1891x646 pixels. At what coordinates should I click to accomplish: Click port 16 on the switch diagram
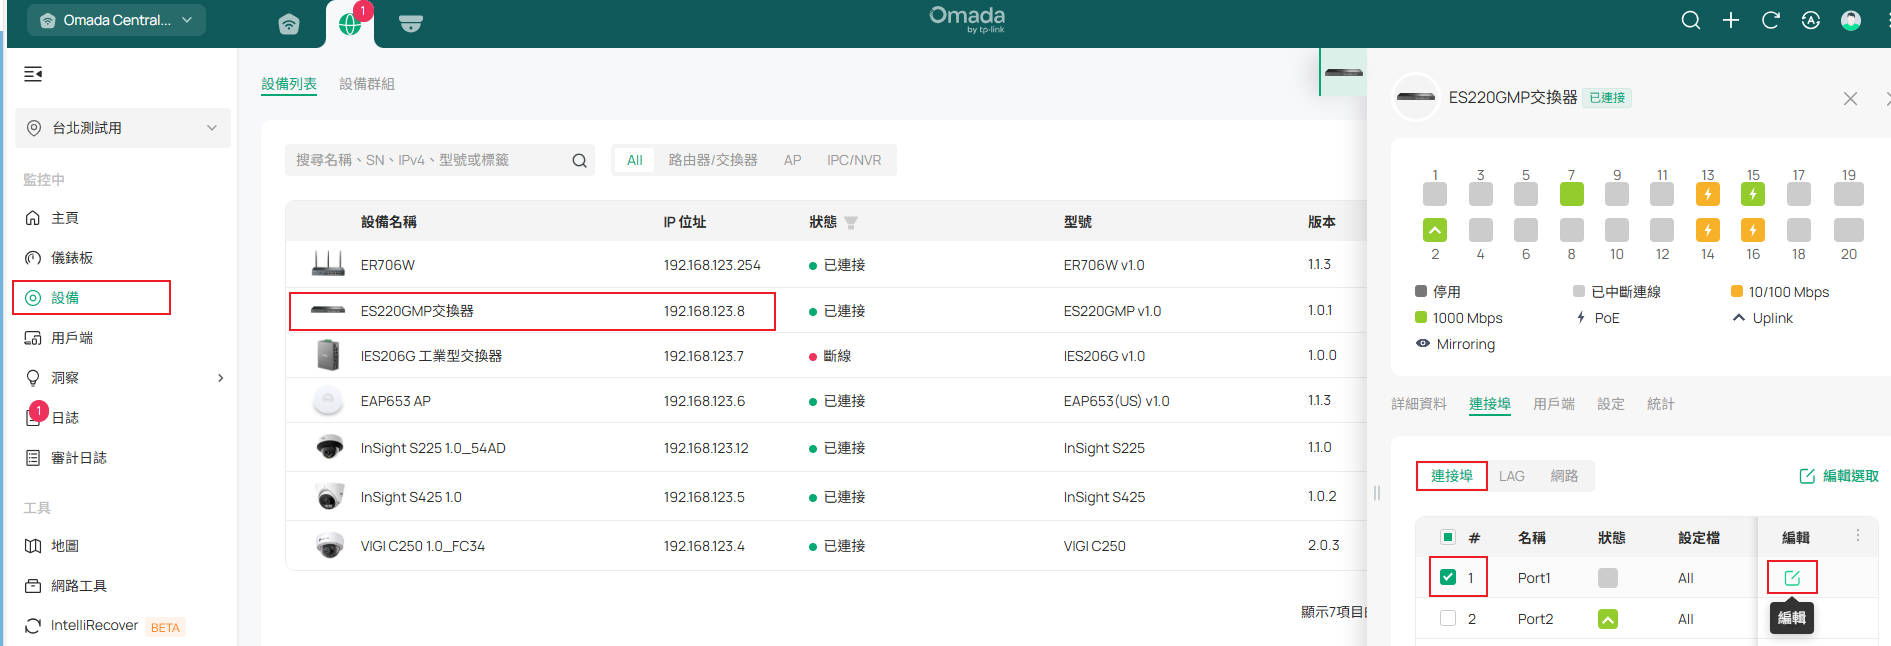tap(1753, 230)
